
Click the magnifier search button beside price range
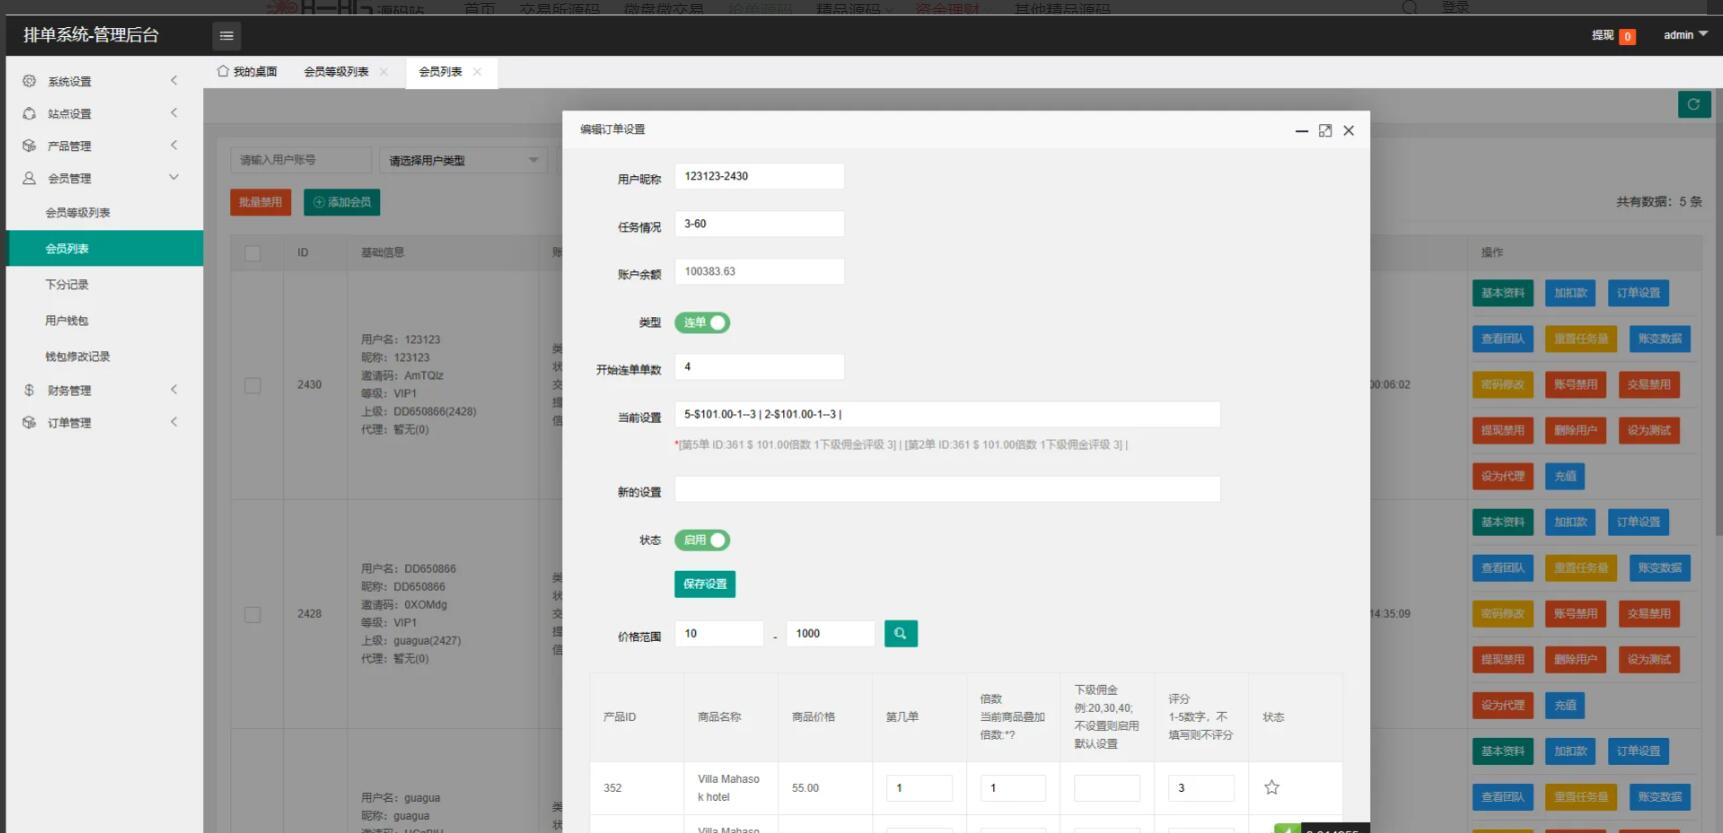900,633
